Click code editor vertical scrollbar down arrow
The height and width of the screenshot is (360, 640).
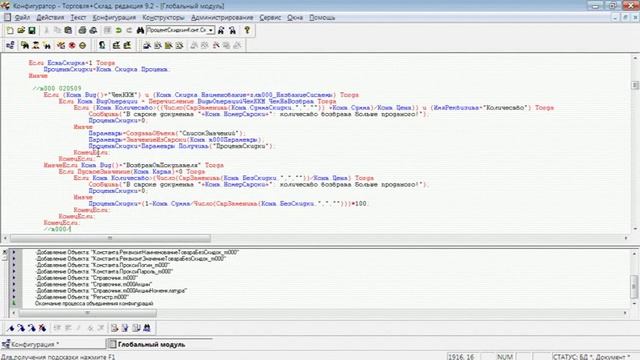point(635,229)
